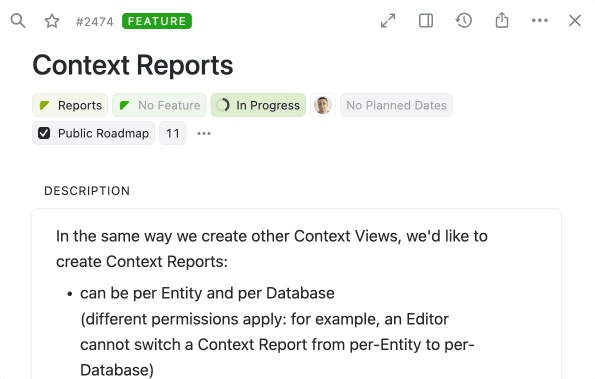595x379 pixels.
Task: Toggle the Public Roadmap checkbox
Action: click(44, 133)
